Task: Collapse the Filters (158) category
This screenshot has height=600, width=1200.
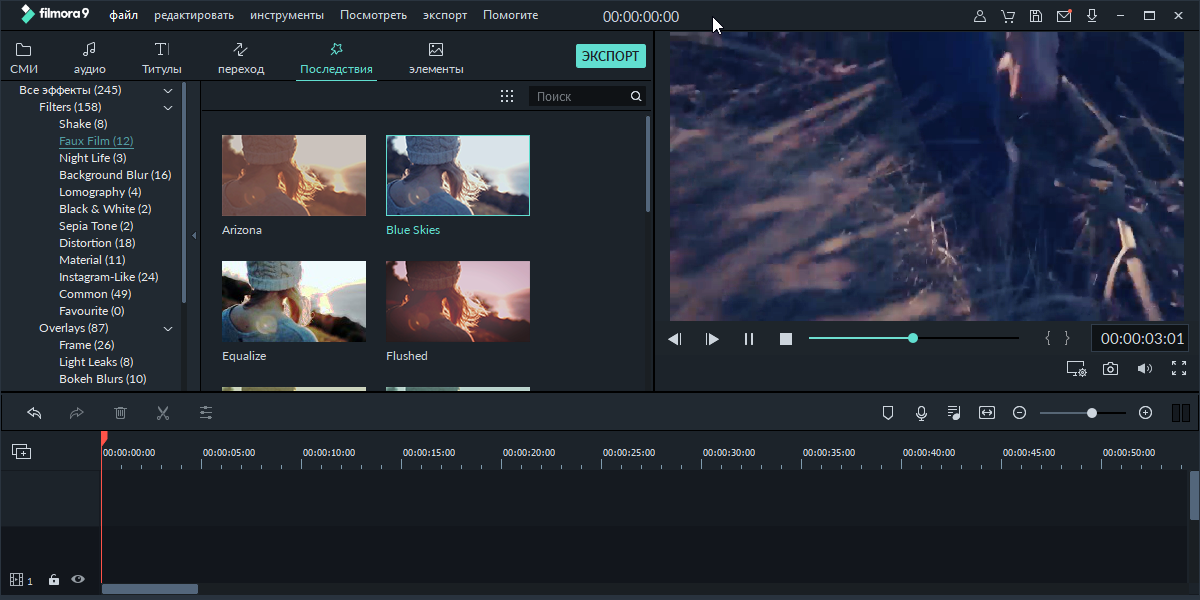Action: click(x=168, y=107)
